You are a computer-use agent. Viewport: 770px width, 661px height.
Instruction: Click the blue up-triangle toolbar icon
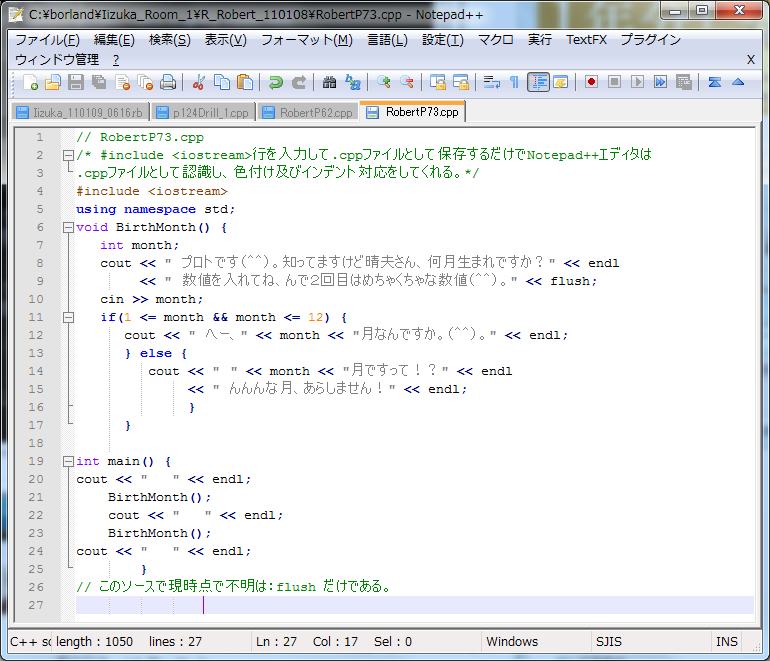(x=738, y=82)
